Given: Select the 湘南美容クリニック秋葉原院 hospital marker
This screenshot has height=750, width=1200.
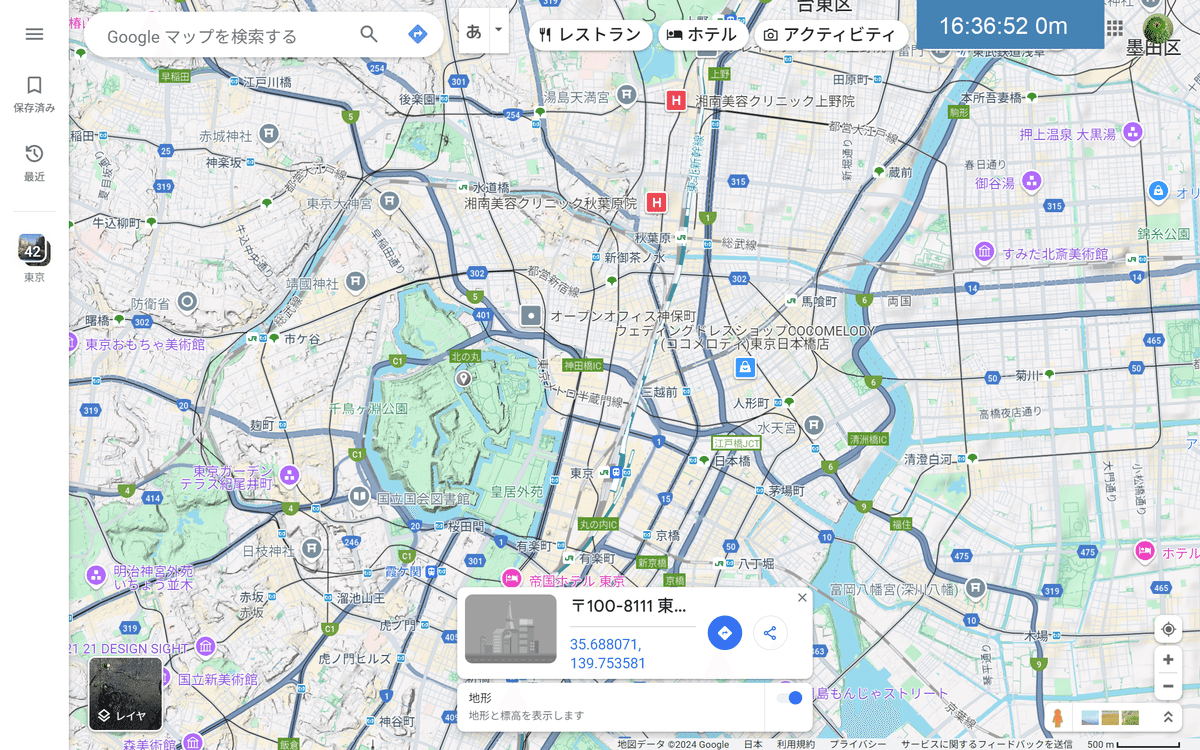Looking at the screenshot, I should pos(657,202).
